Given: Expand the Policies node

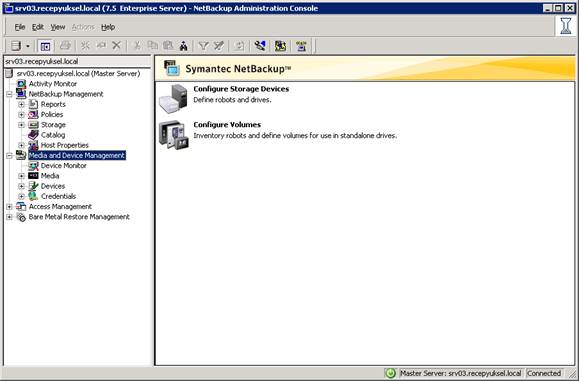Looking at the screenshot, I should pyautogui.click(x=21, y=114).
